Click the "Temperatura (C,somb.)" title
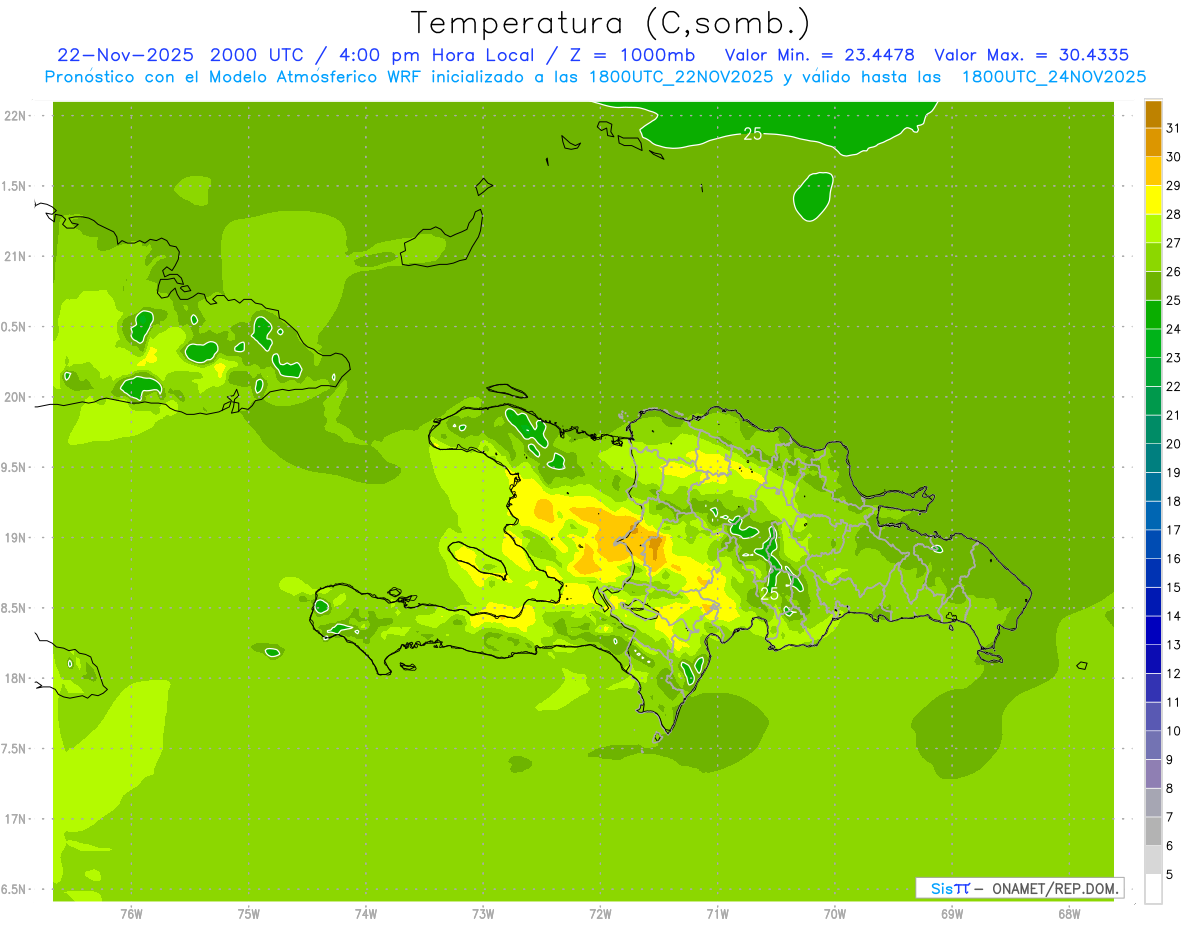The height and width of the screenshot is (927, 1200). [x=611, y=23]
